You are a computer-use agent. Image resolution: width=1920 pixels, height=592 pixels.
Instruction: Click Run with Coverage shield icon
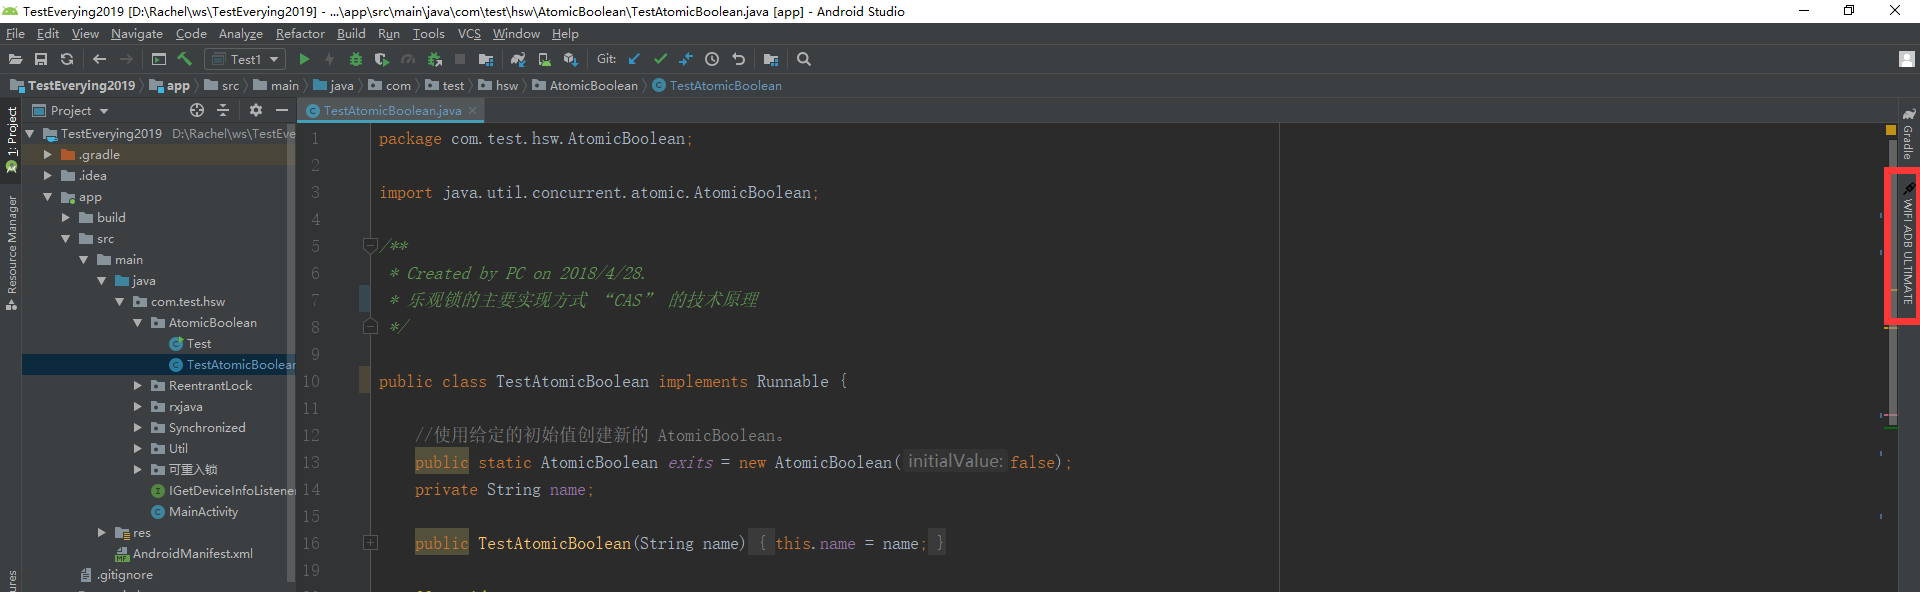pyautogui.click(x=381, y=60)
